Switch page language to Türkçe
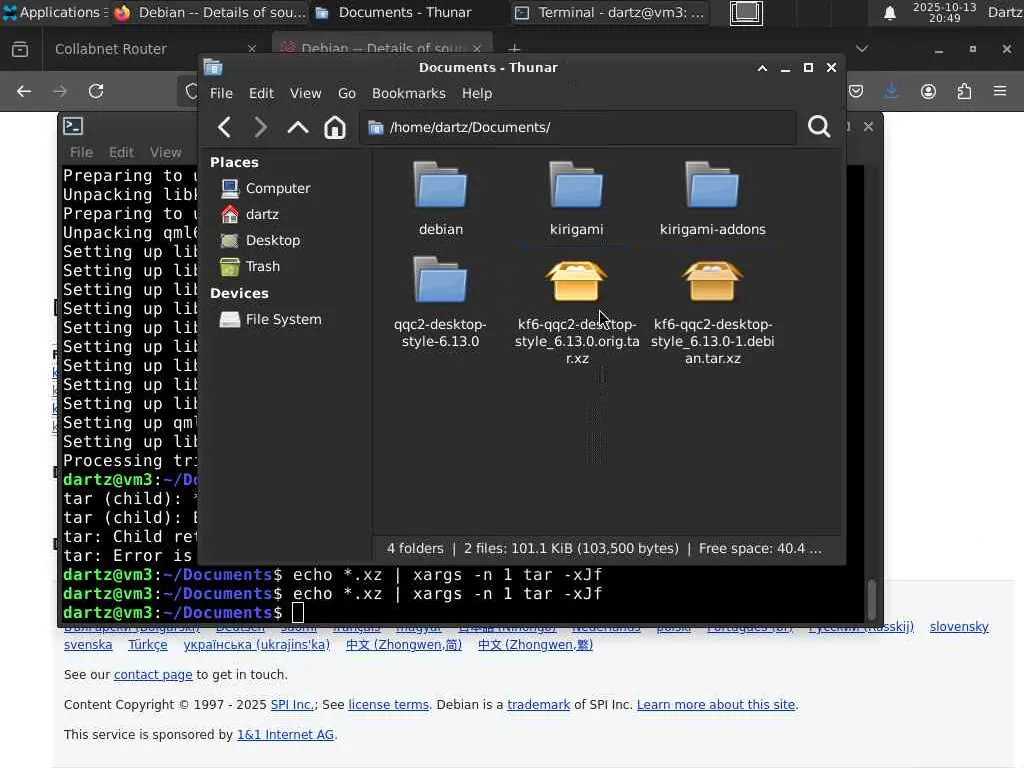This screenshot has width=1024, height=768. 148,645
